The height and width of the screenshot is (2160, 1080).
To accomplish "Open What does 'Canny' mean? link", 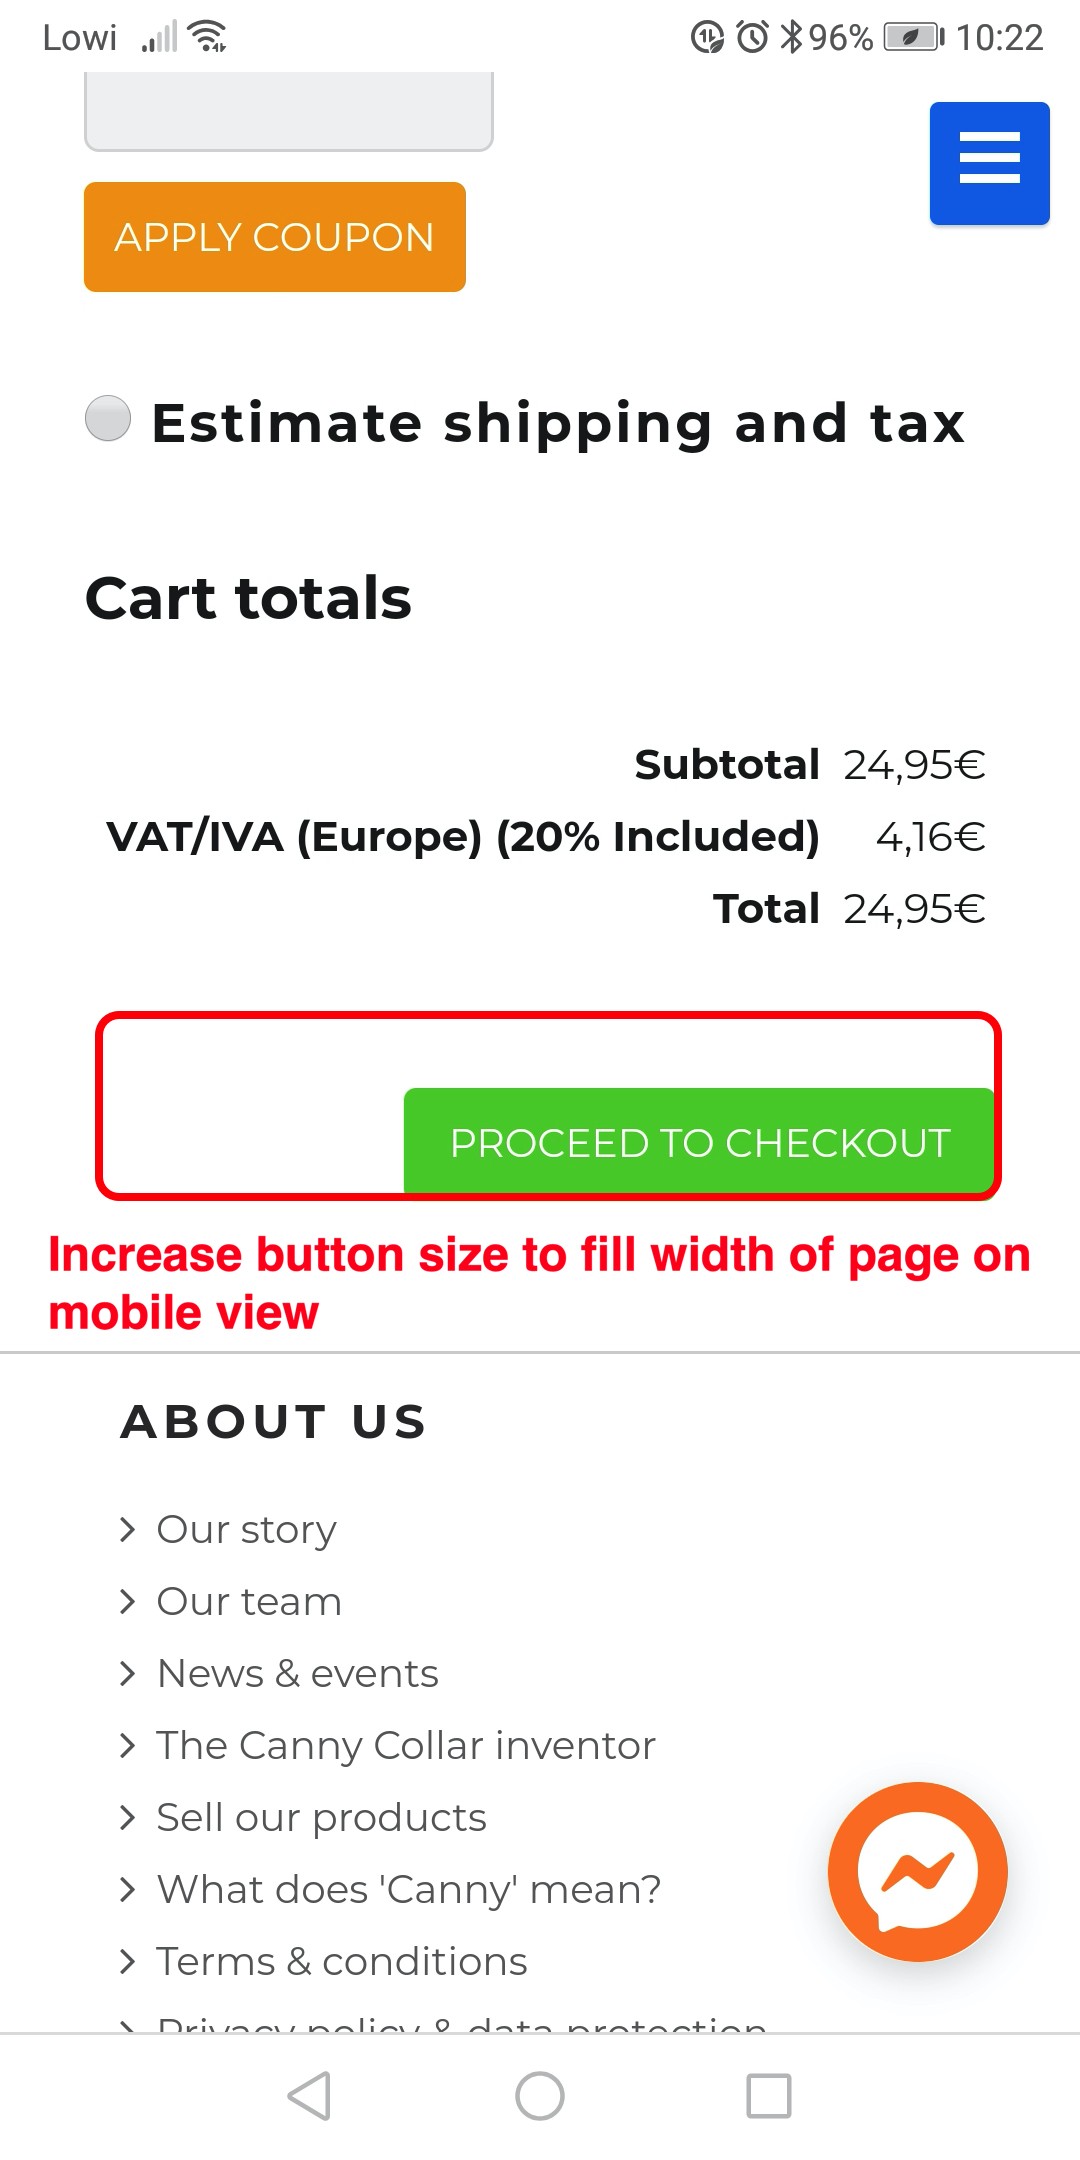I will coord(408,1890).
